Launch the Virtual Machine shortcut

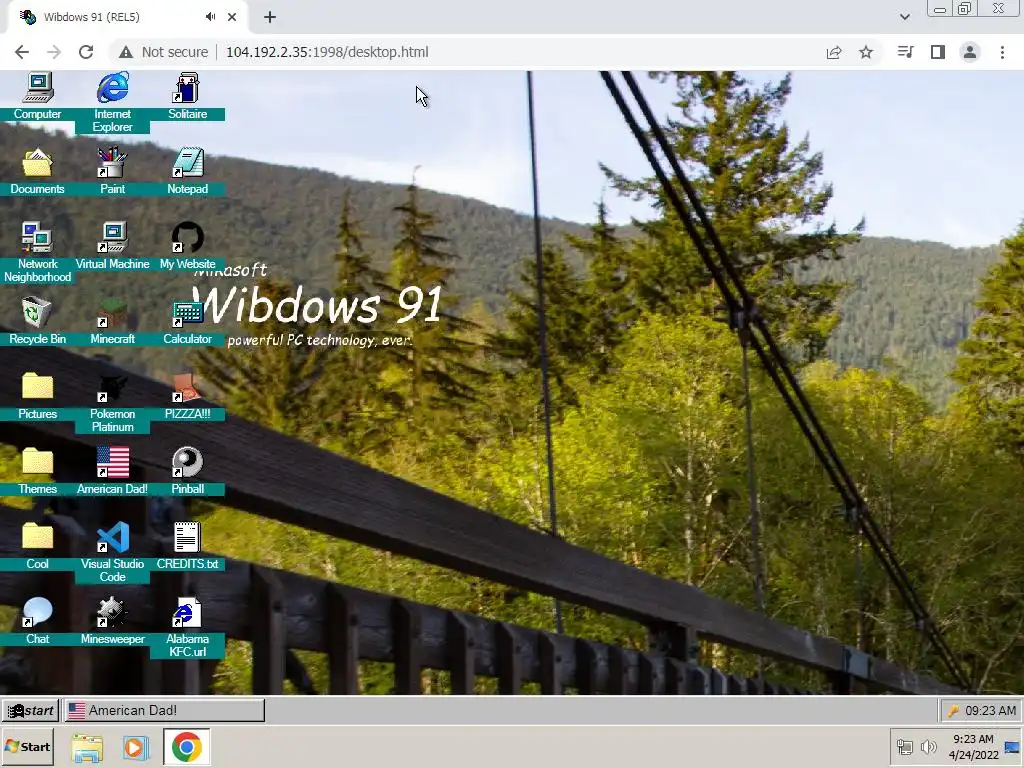(112, 246)
